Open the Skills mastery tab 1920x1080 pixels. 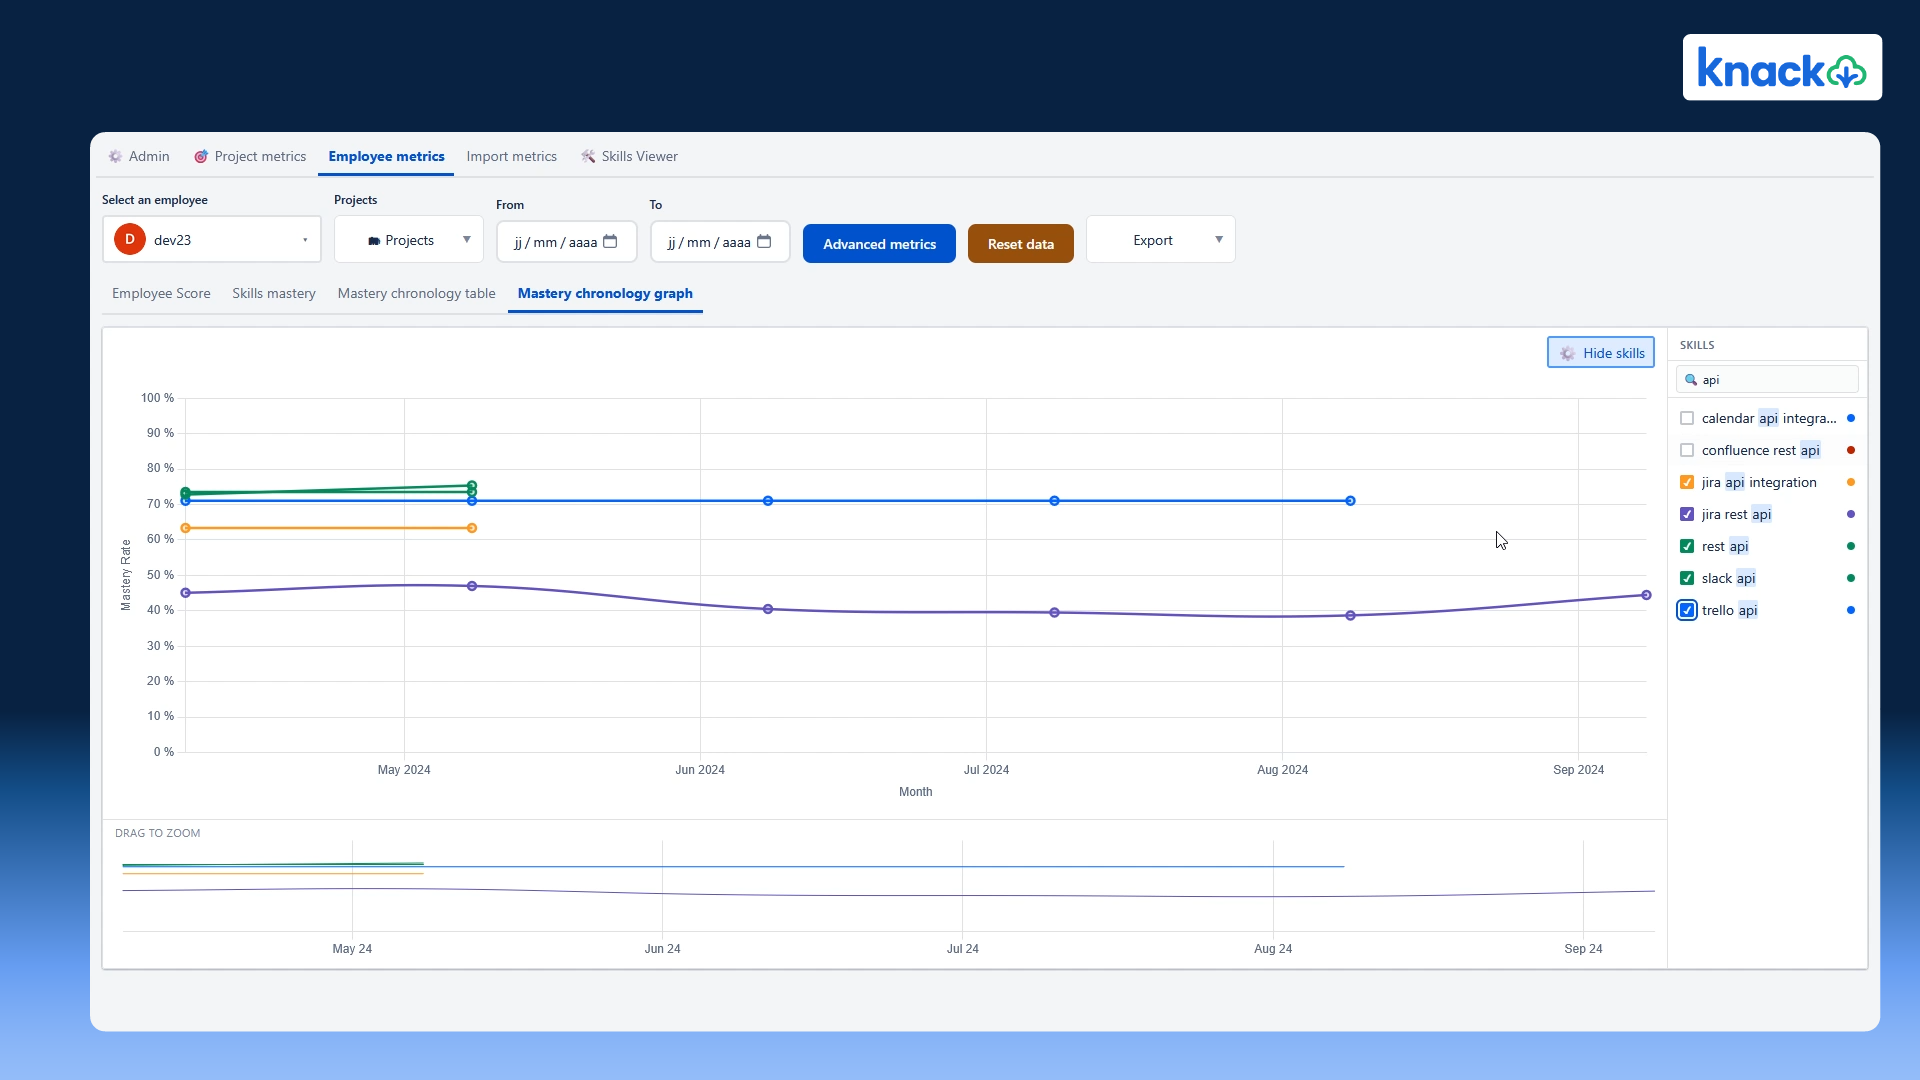click(274, 293)
